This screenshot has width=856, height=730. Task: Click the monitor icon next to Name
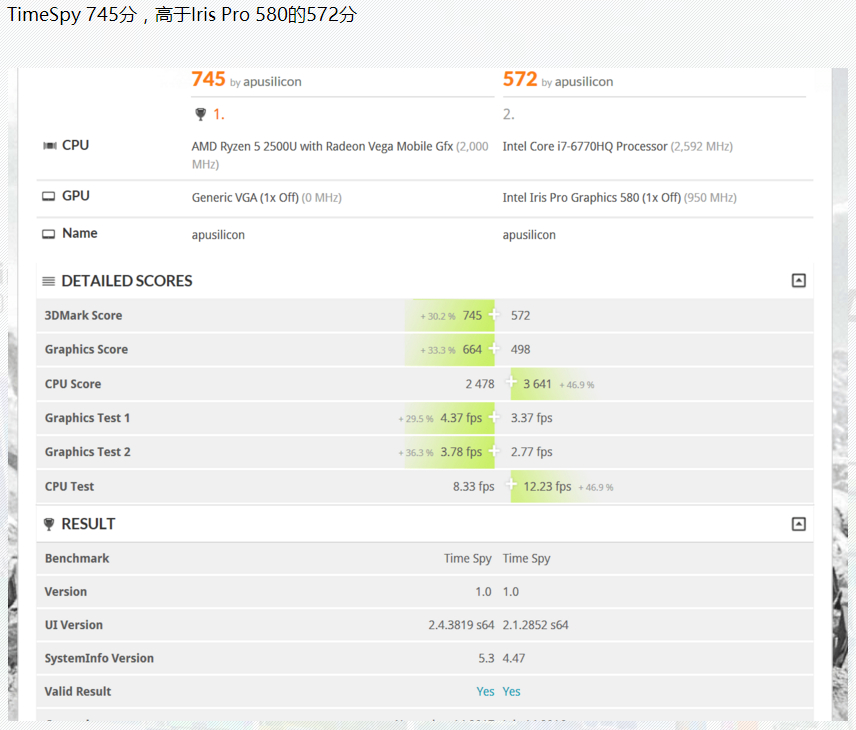click(49, 234)
